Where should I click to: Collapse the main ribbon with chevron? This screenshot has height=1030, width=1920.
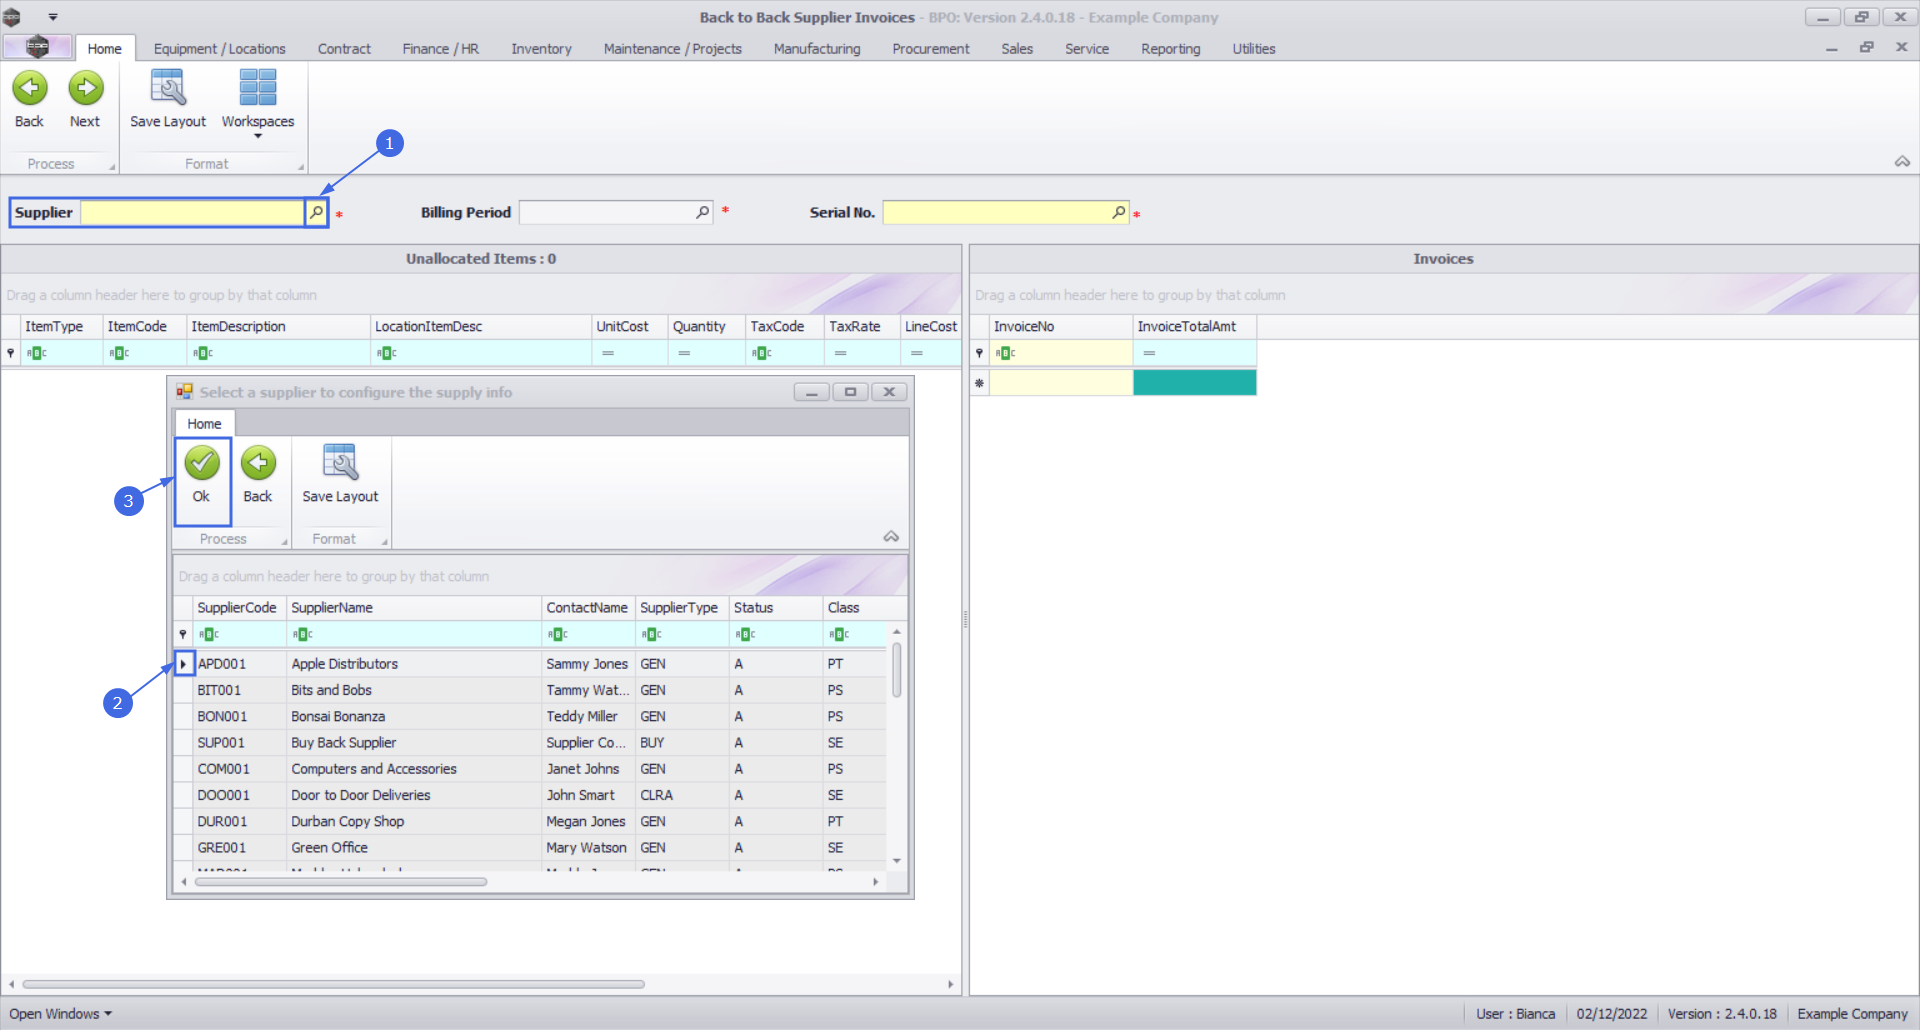point(1902,162)
